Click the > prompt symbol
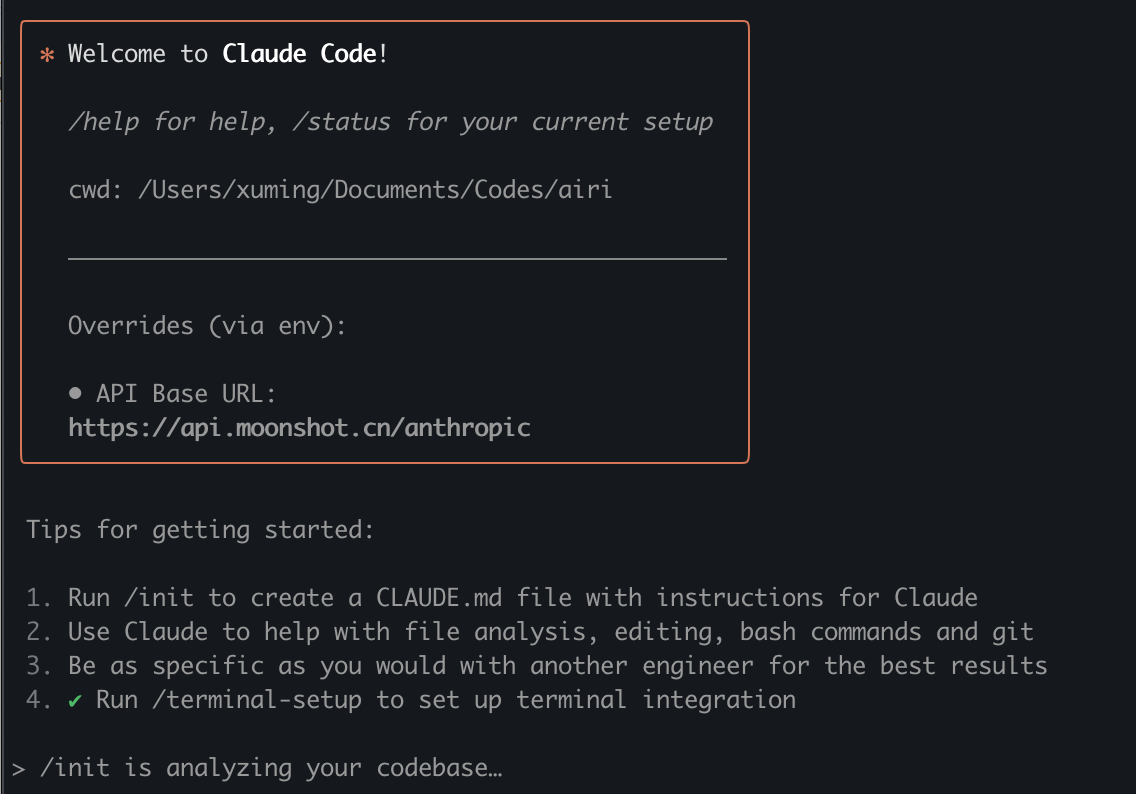The image size is (1136, 794). (x=19, y=769)
